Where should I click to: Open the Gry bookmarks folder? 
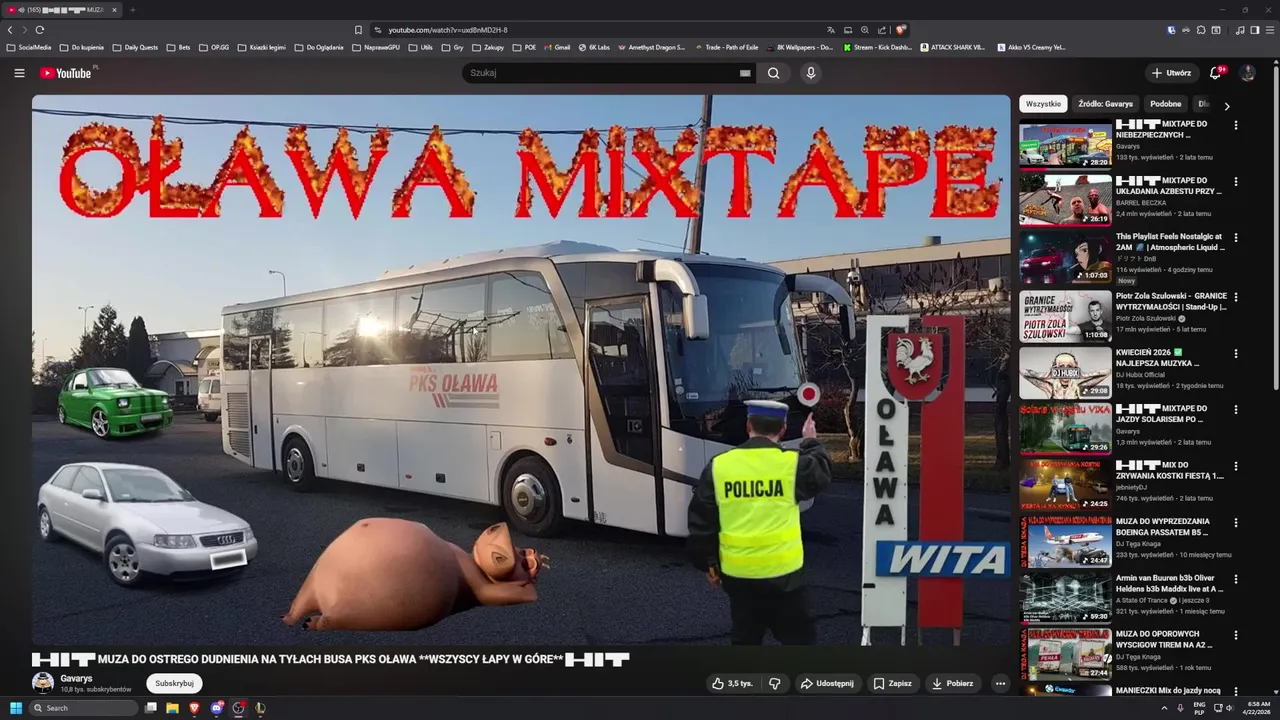pyautogui.click(x=452, y=47)
